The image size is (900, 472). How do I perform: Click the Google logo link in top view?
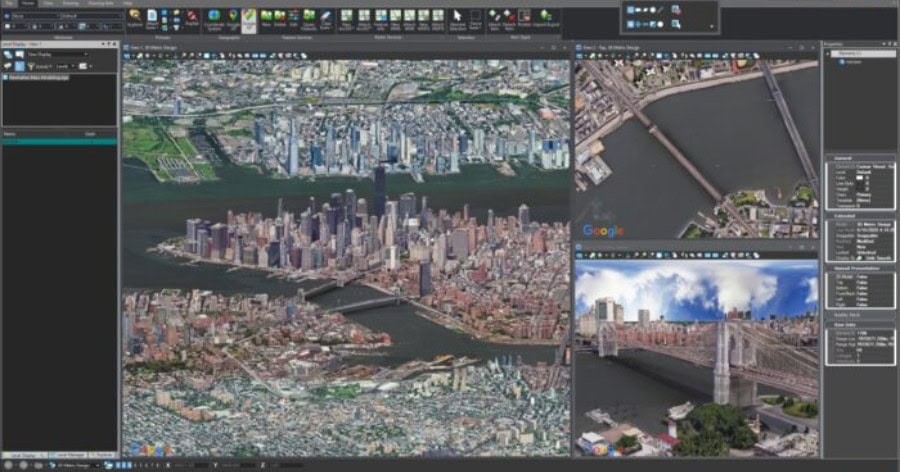tap(602, 231)
